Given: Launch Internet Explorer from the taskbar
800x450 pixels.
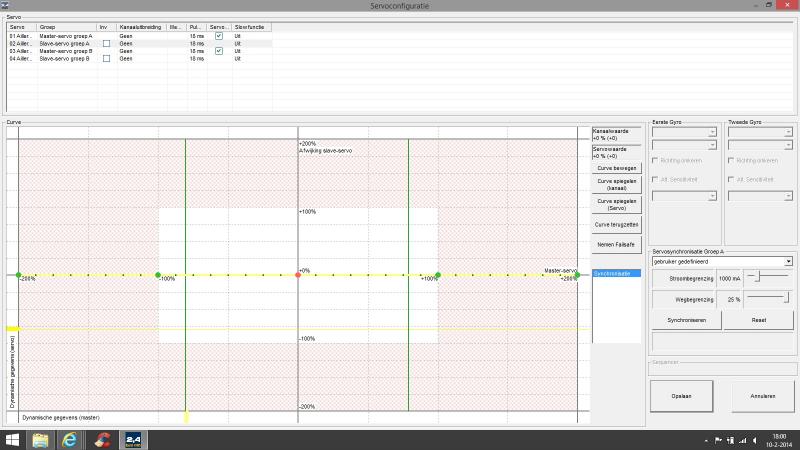Looking at the screenshot, I should (x=69, y=440).
